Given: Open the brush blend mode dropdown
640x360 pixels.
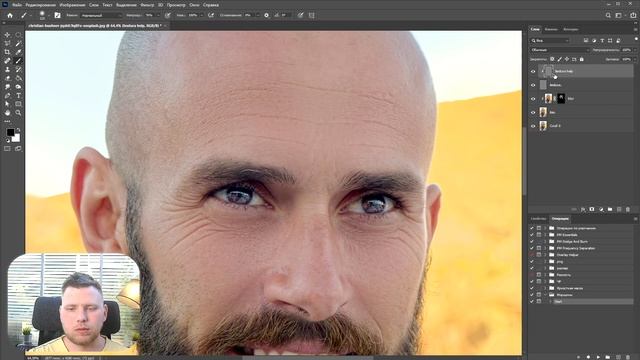Looking at the screenshot, I should point(100,15).
